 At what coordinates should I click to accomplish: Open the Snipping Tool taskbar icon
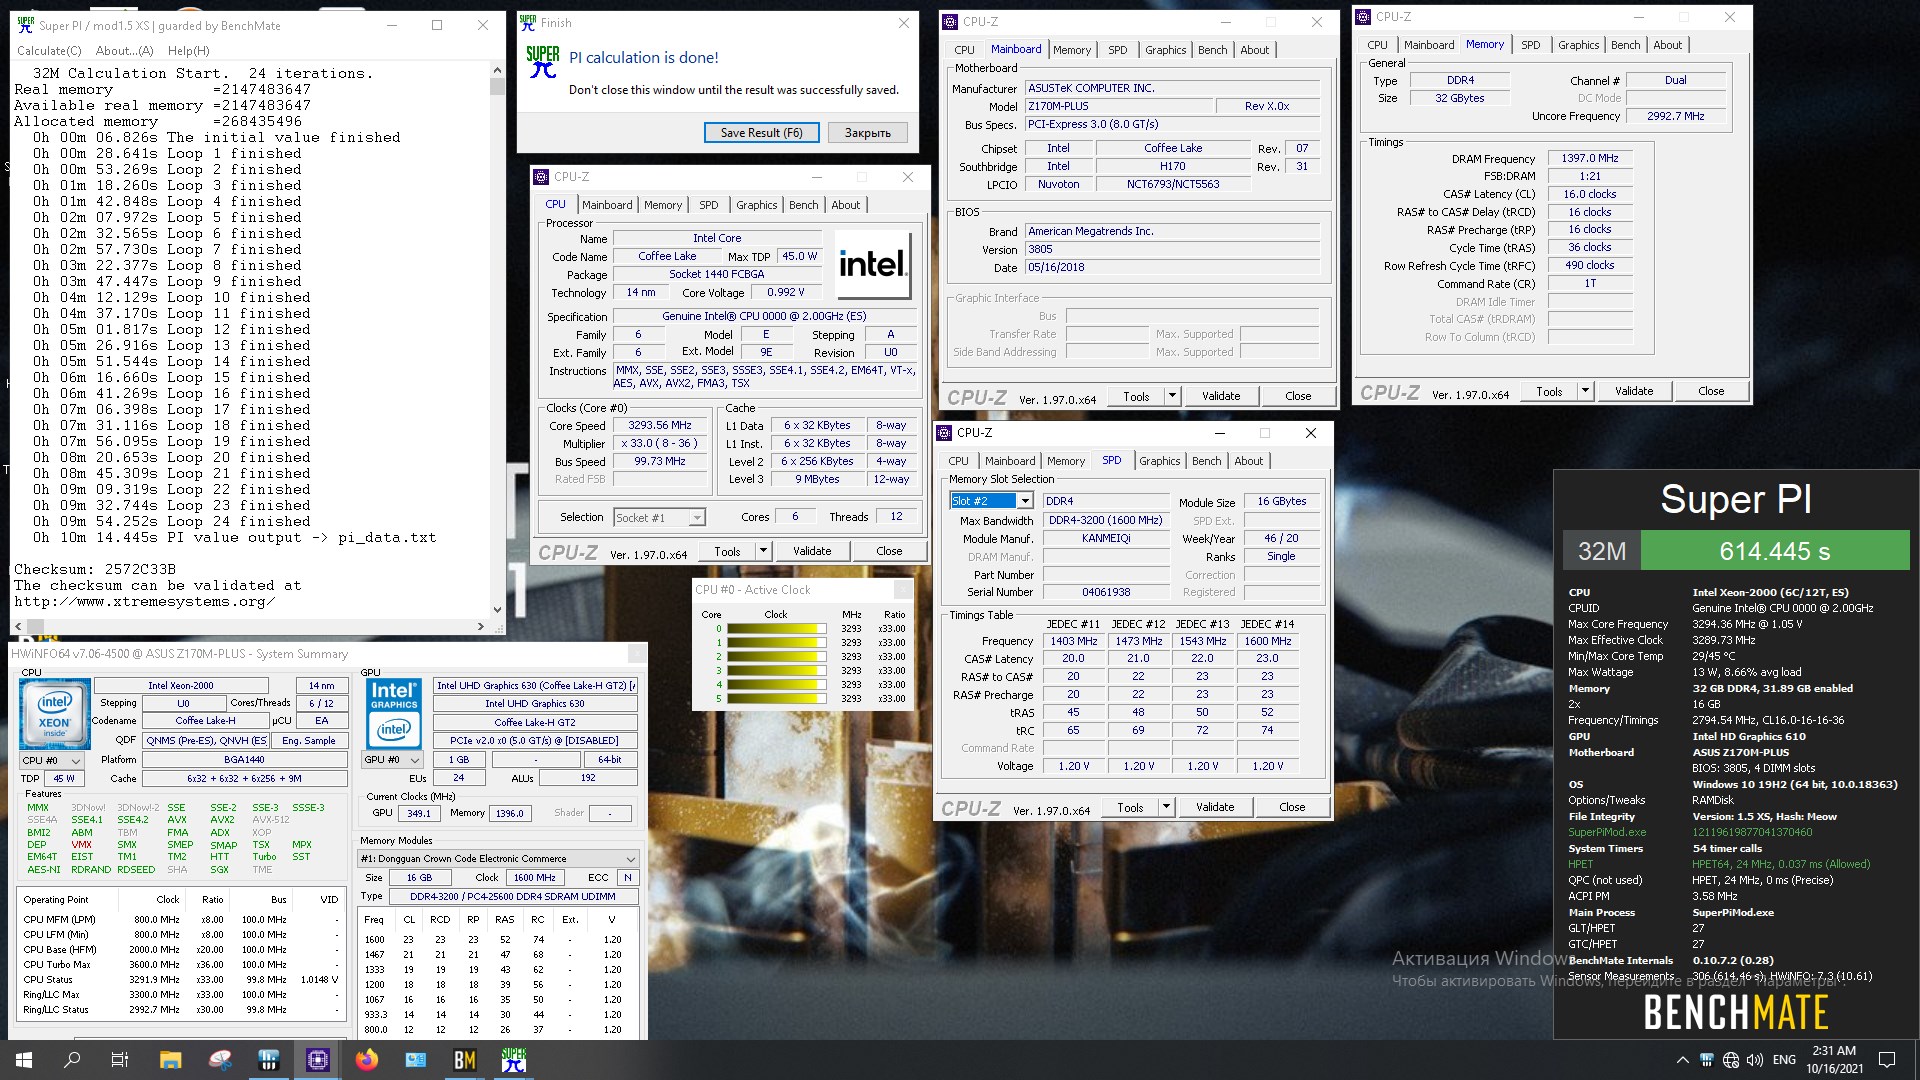220,1060
